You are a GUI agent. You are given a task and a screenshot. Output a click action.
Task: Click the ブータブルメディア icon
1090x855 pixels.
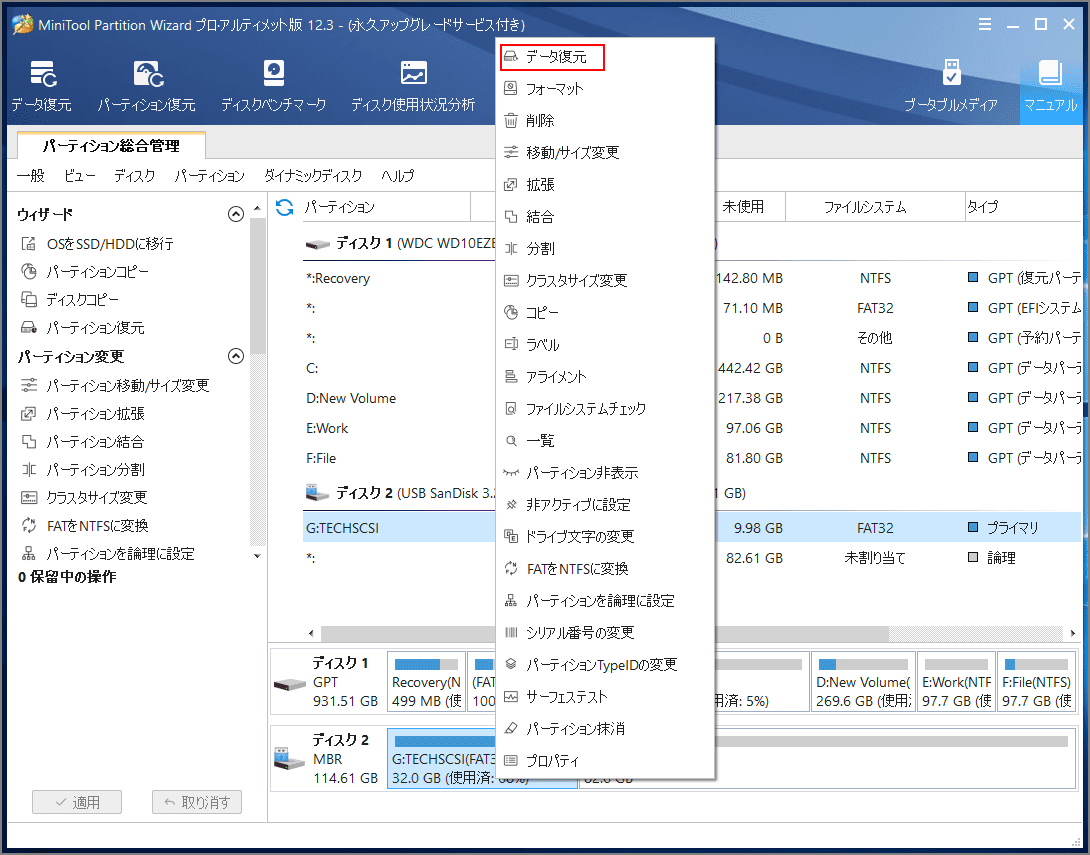950,84
